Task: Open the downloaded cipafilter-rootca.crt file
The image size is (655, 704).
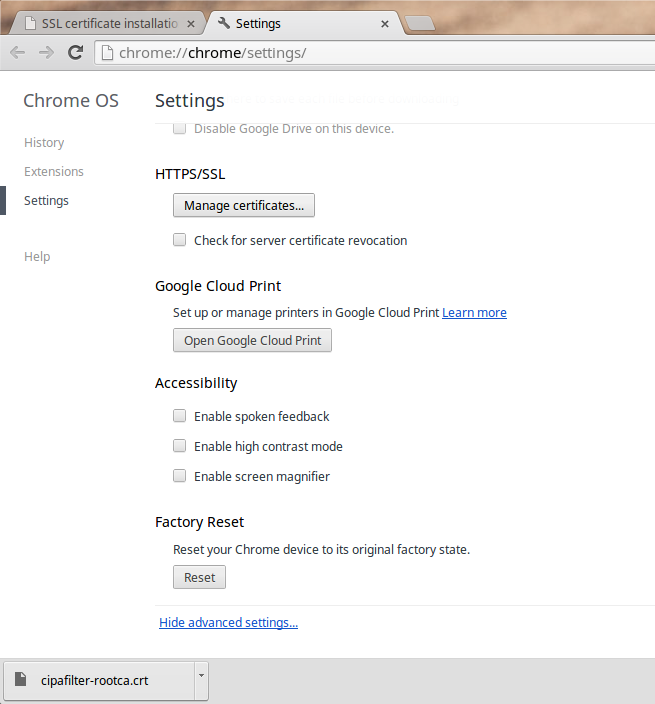Action: (99, 681)
